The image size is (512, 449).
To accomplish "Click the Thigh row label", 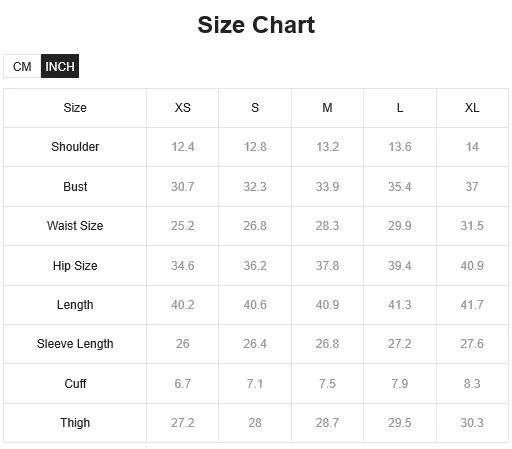I will [75, 423].
